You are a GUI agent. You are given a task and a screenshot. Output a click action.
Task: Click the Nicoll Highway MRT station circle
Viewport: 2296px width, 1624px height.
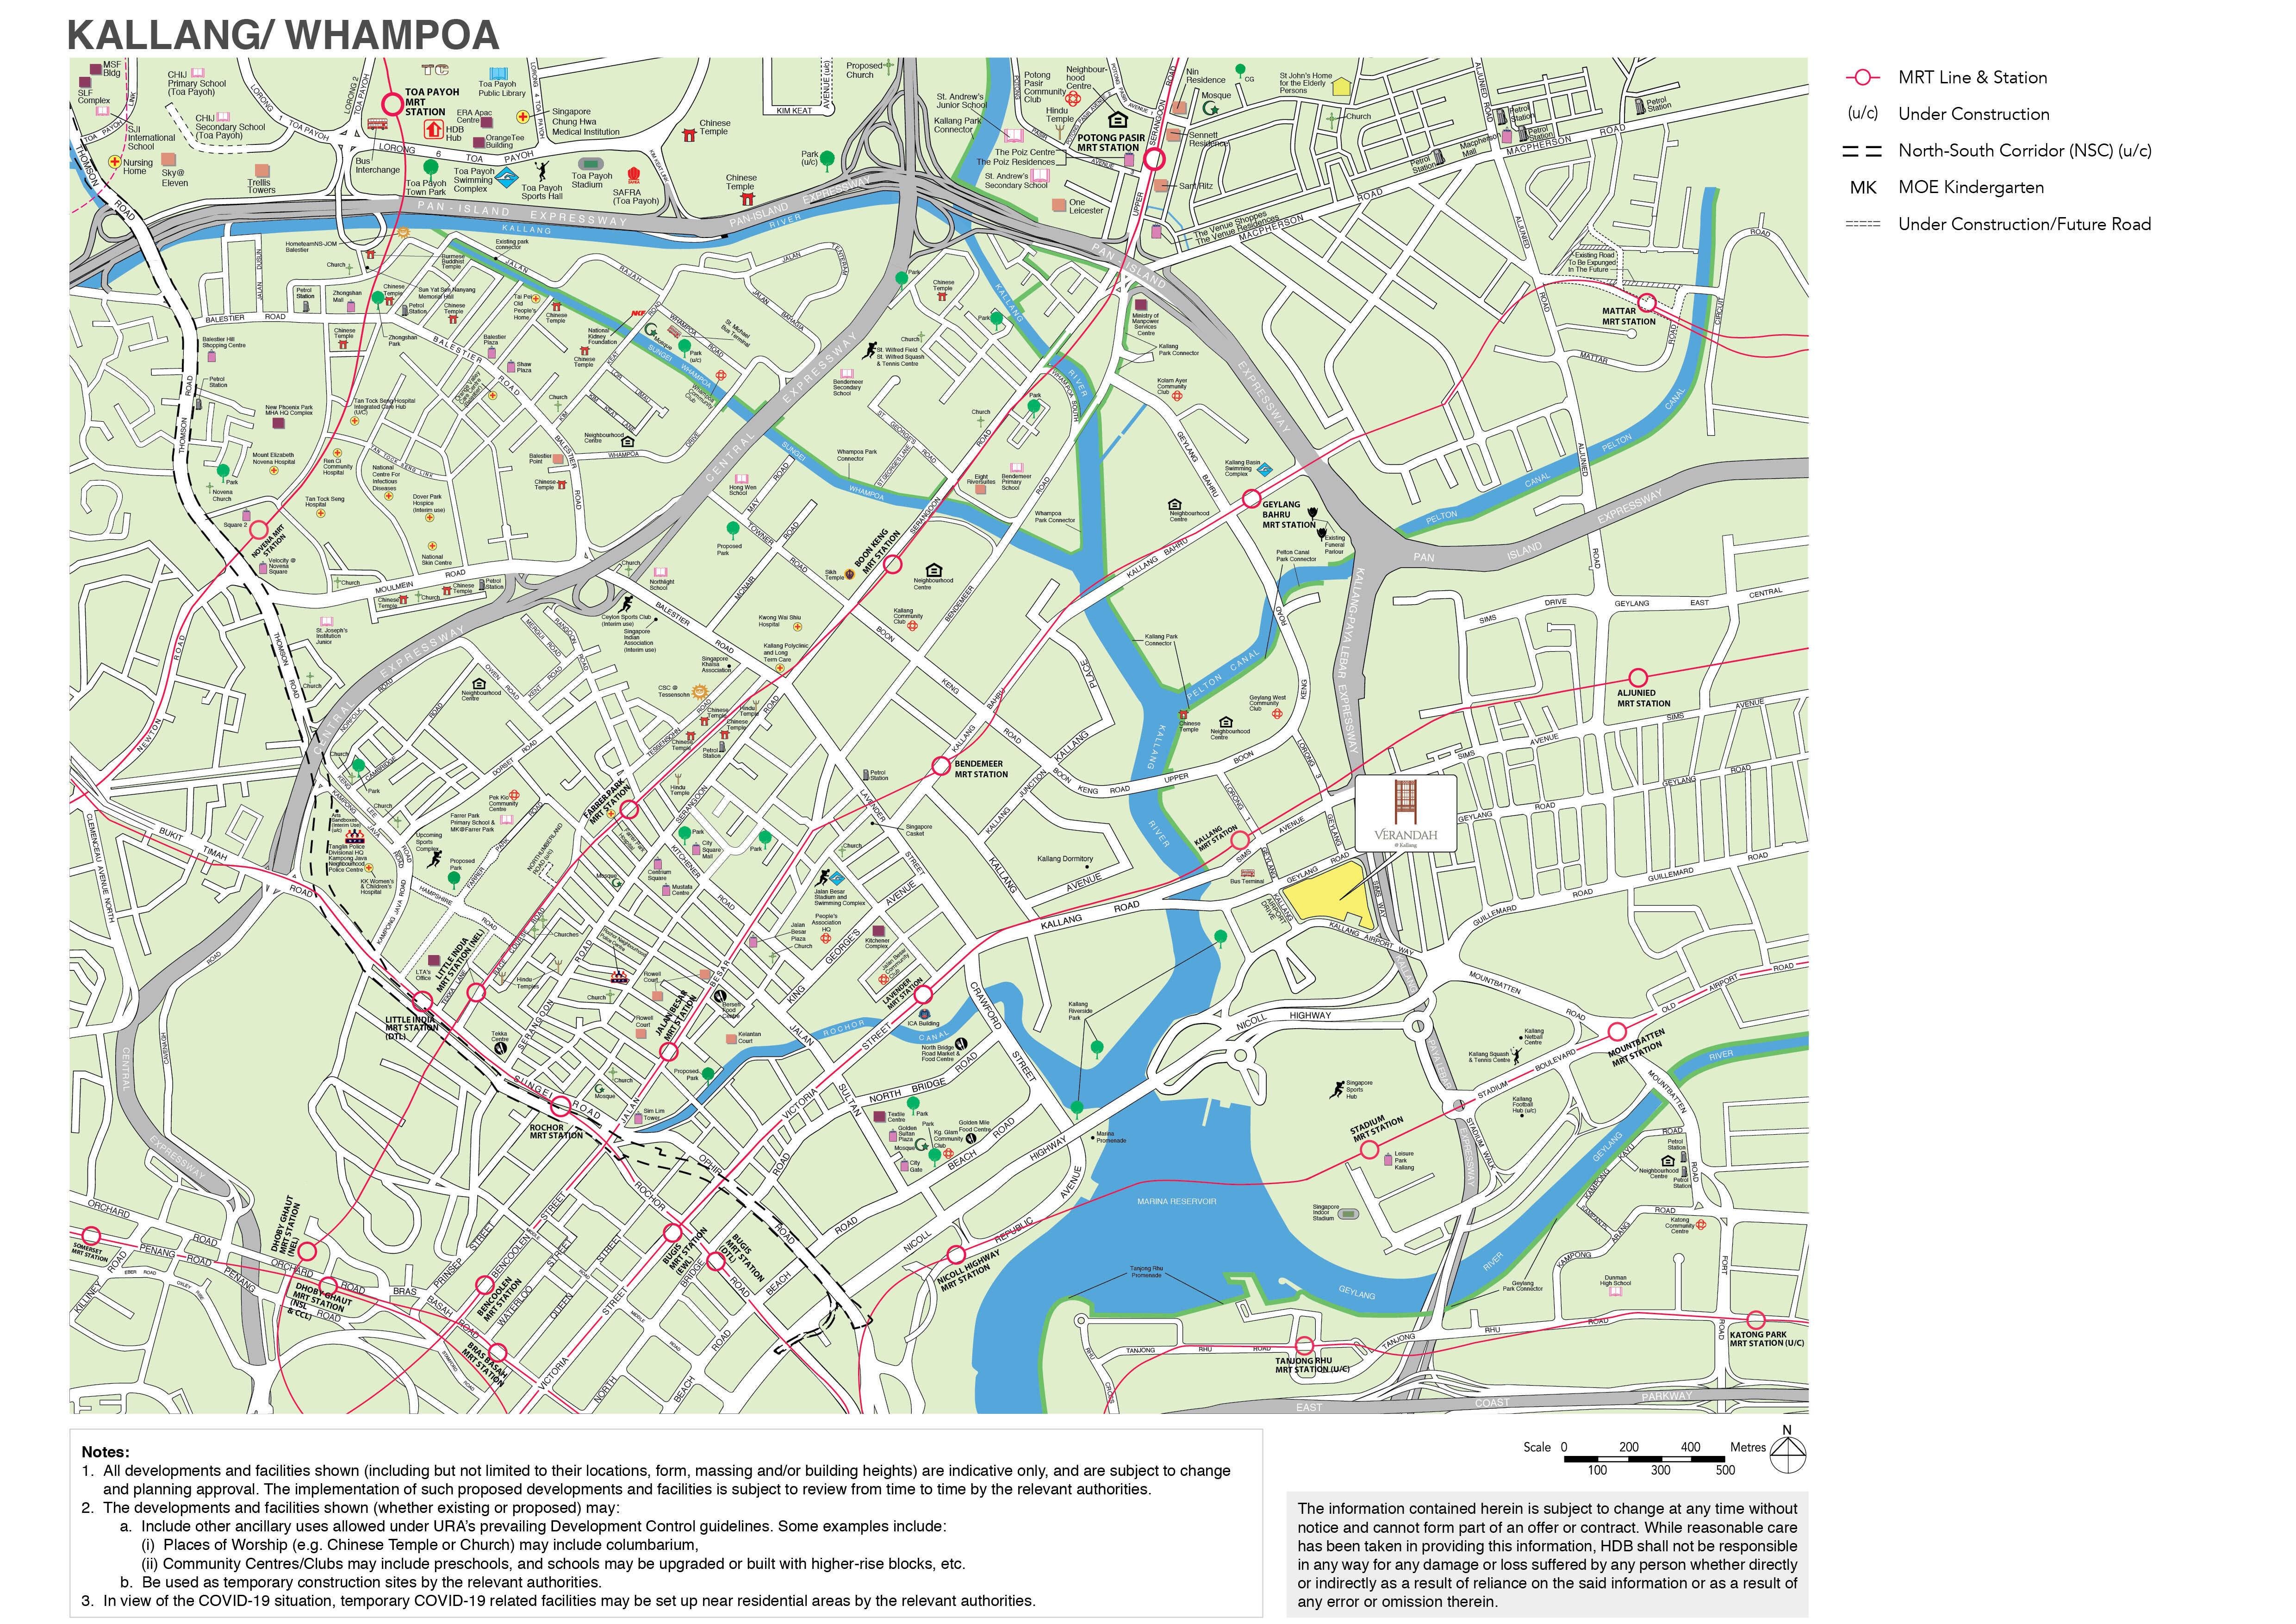956,1255
